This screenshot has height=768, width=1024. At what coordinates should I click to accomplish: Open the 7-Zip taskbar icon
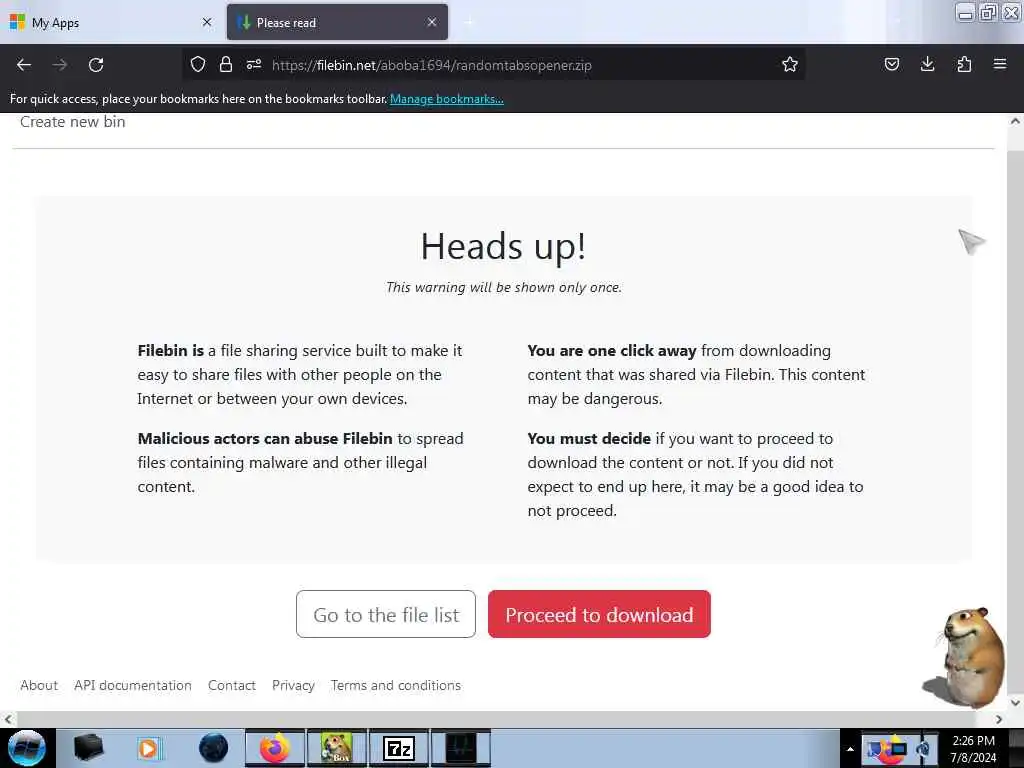399,748
